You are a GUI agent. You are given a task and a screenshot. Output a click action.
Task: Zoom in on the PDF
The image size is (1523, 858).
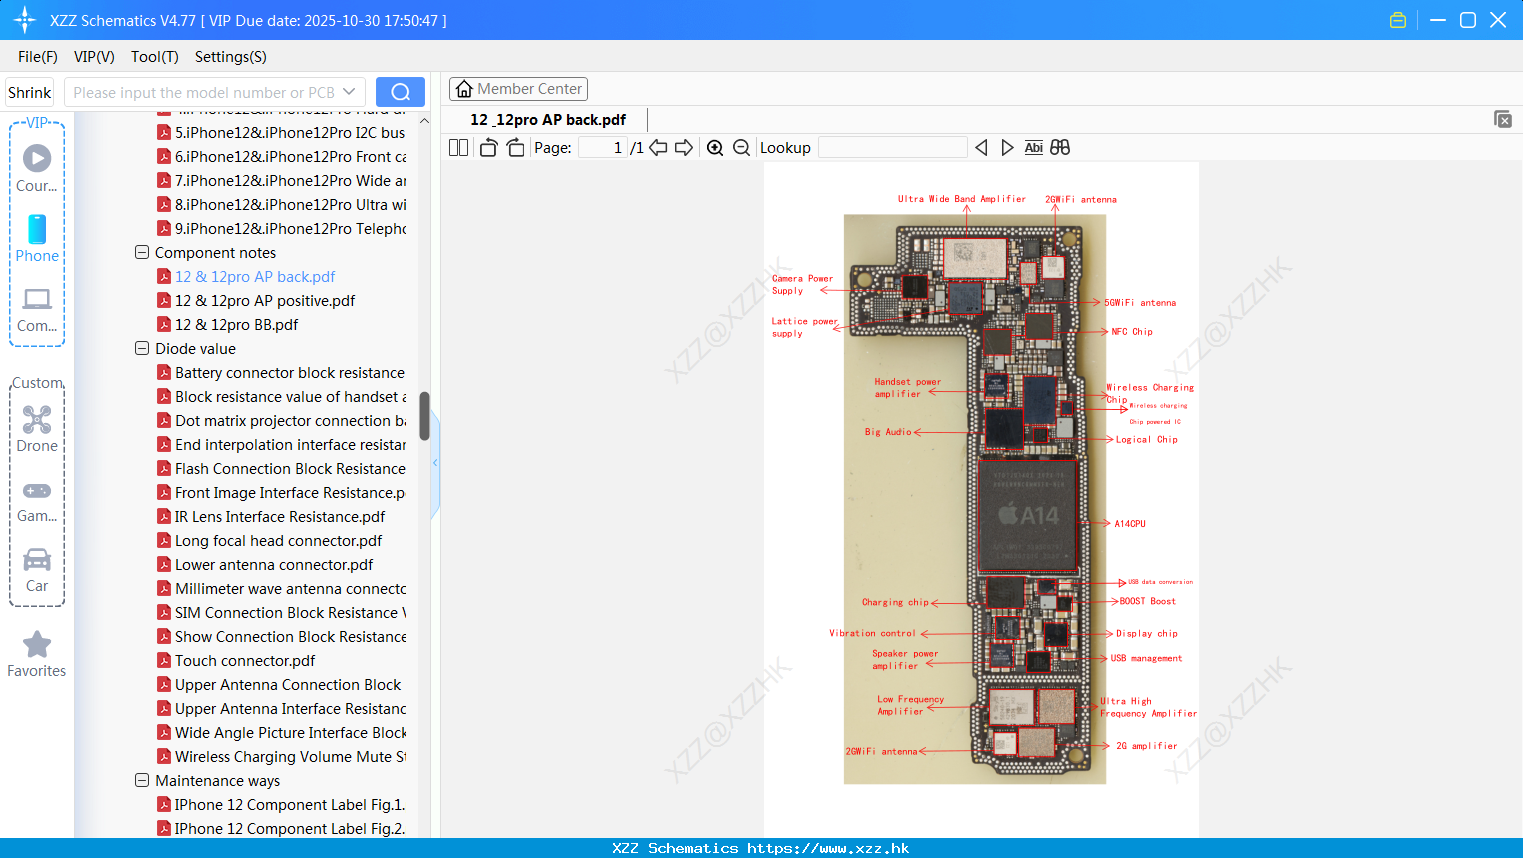tap(715, 148)
